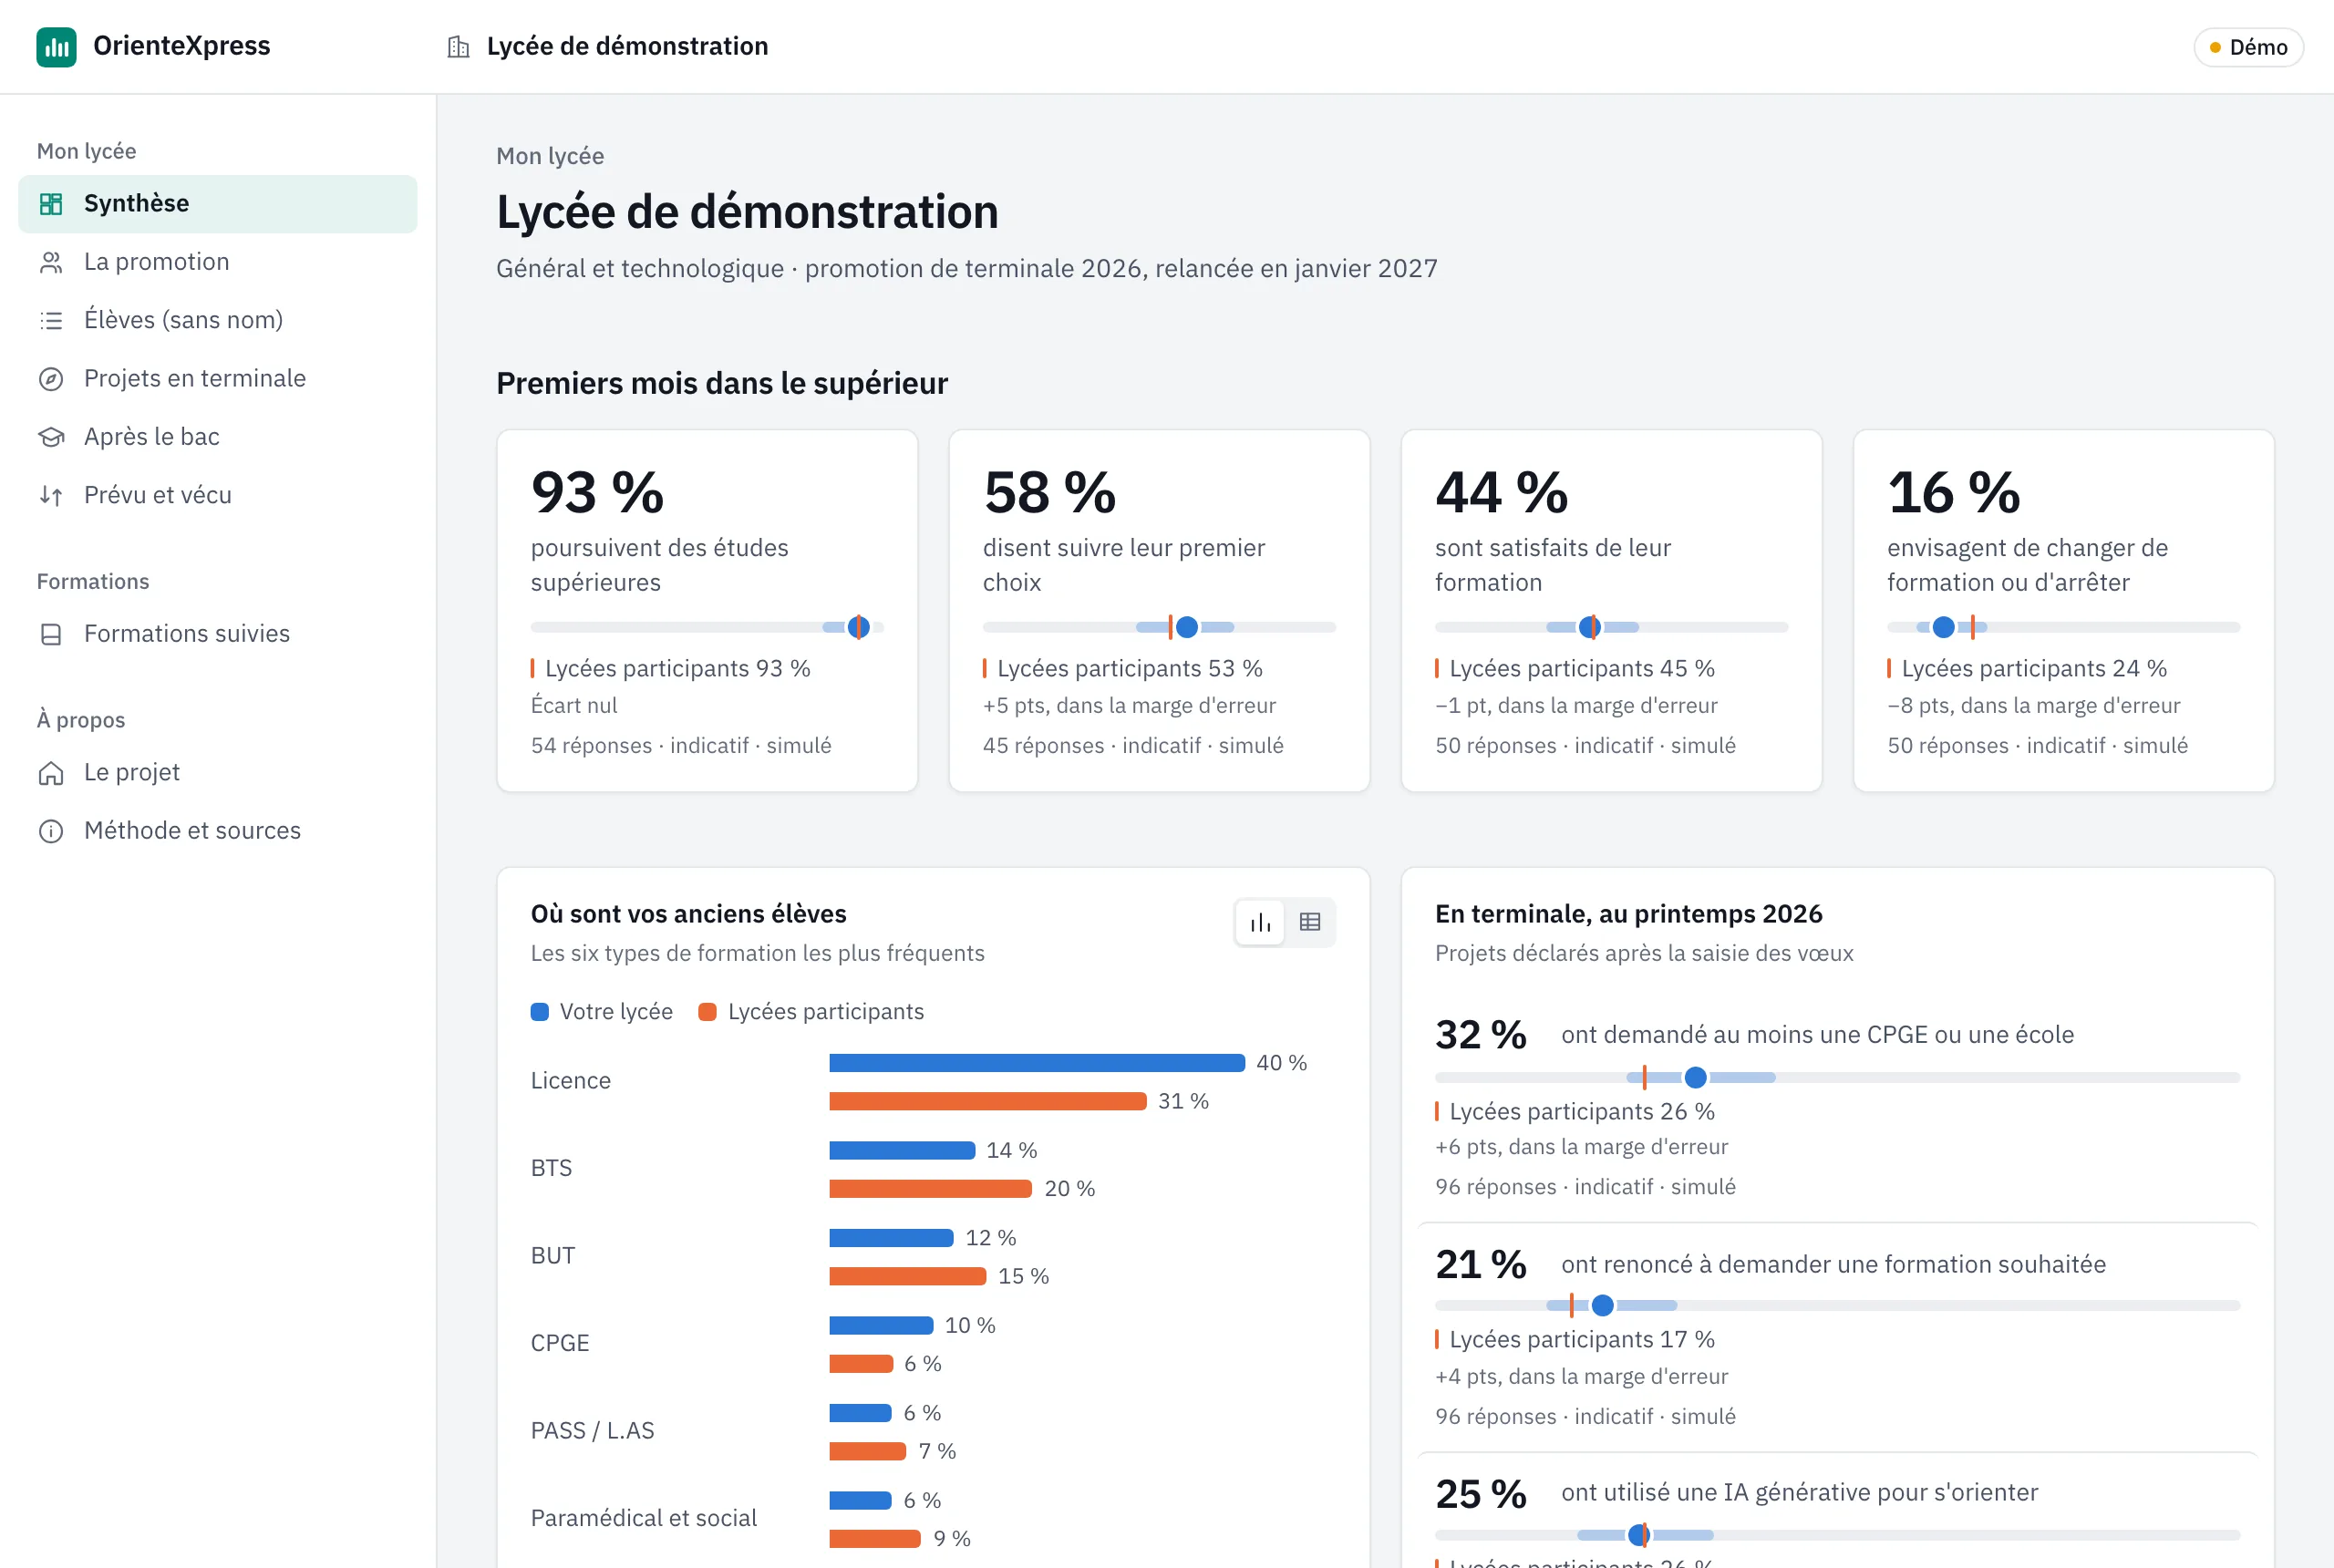Click the Formations suivies book icon
2334x1568 pixels.
tap(51, 634)
